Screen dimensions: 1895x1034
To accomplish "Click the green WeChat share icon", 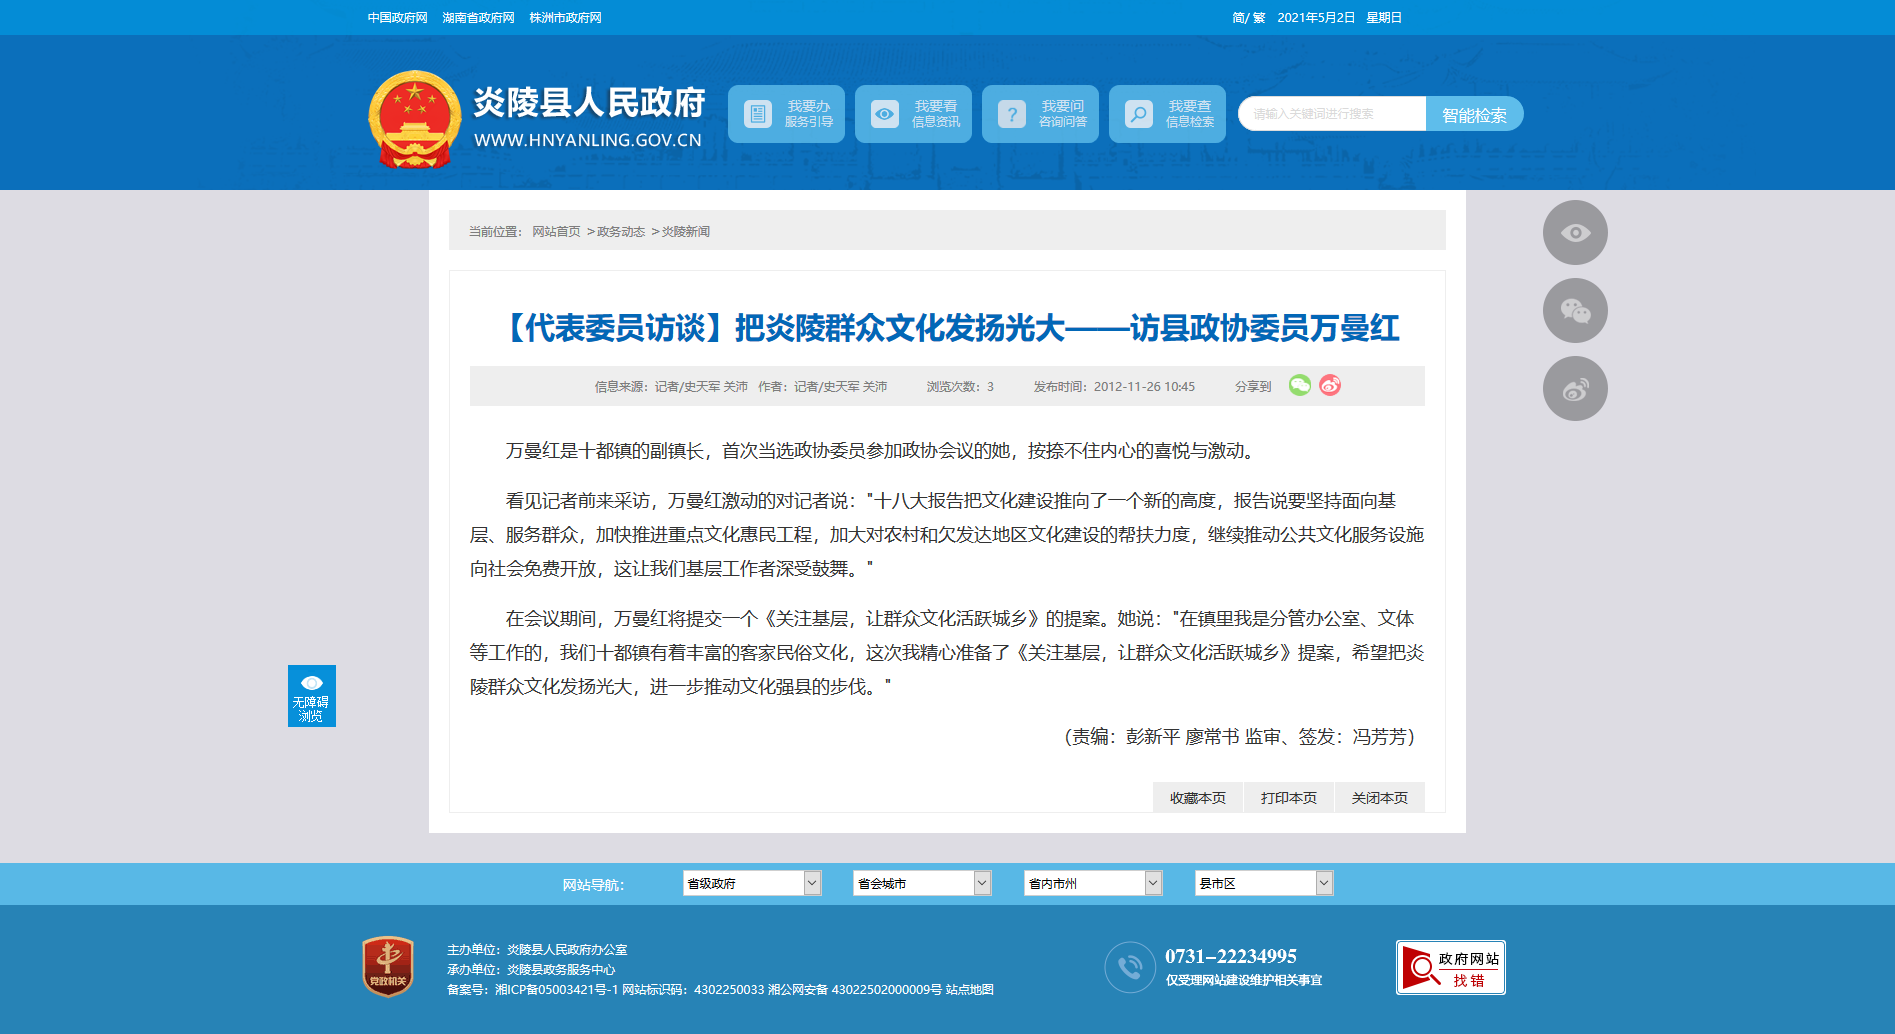I will click(x=1299, y=385).
